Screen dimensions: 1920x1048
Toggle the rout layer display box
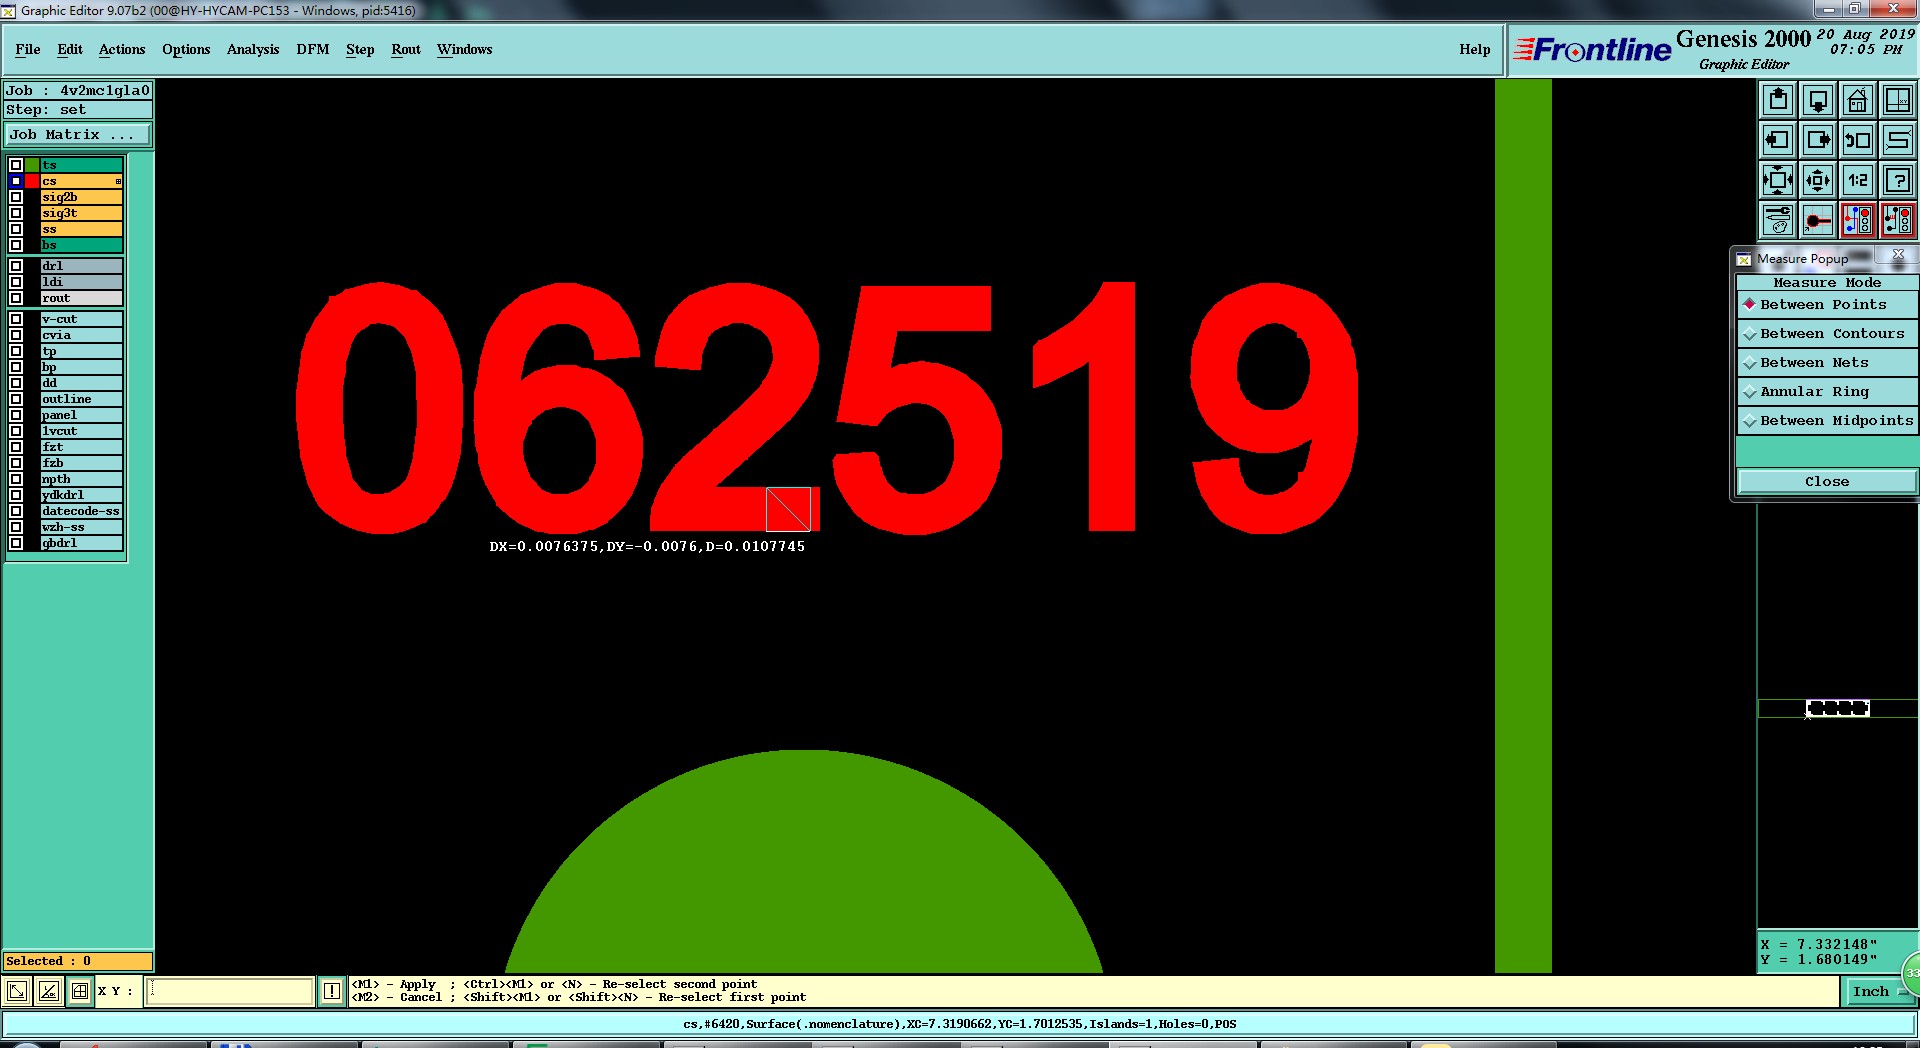[16, 298]
